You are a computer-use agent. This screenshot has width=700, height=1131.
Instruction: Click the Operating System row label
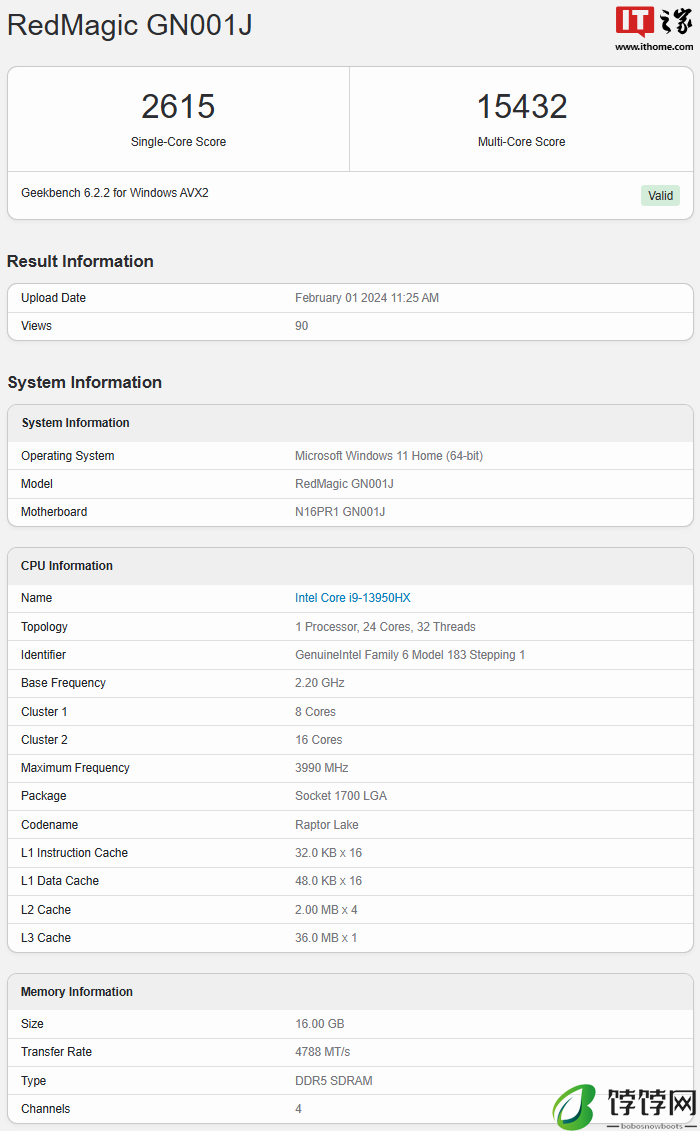coord(68,456)
